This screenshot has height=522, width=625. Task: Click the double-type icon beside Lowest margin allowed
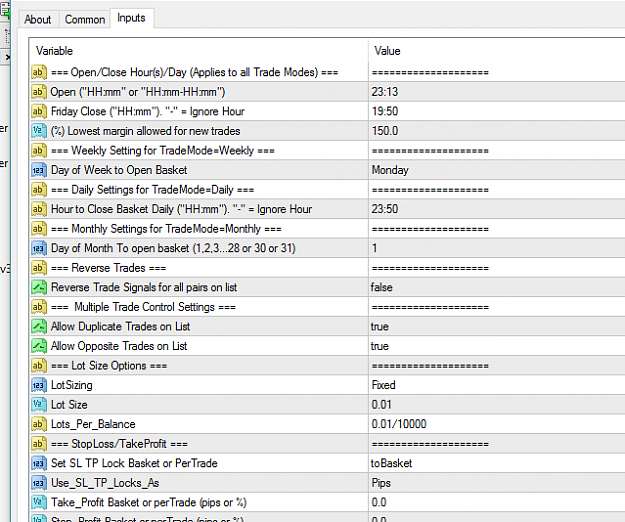coord(39,131)
